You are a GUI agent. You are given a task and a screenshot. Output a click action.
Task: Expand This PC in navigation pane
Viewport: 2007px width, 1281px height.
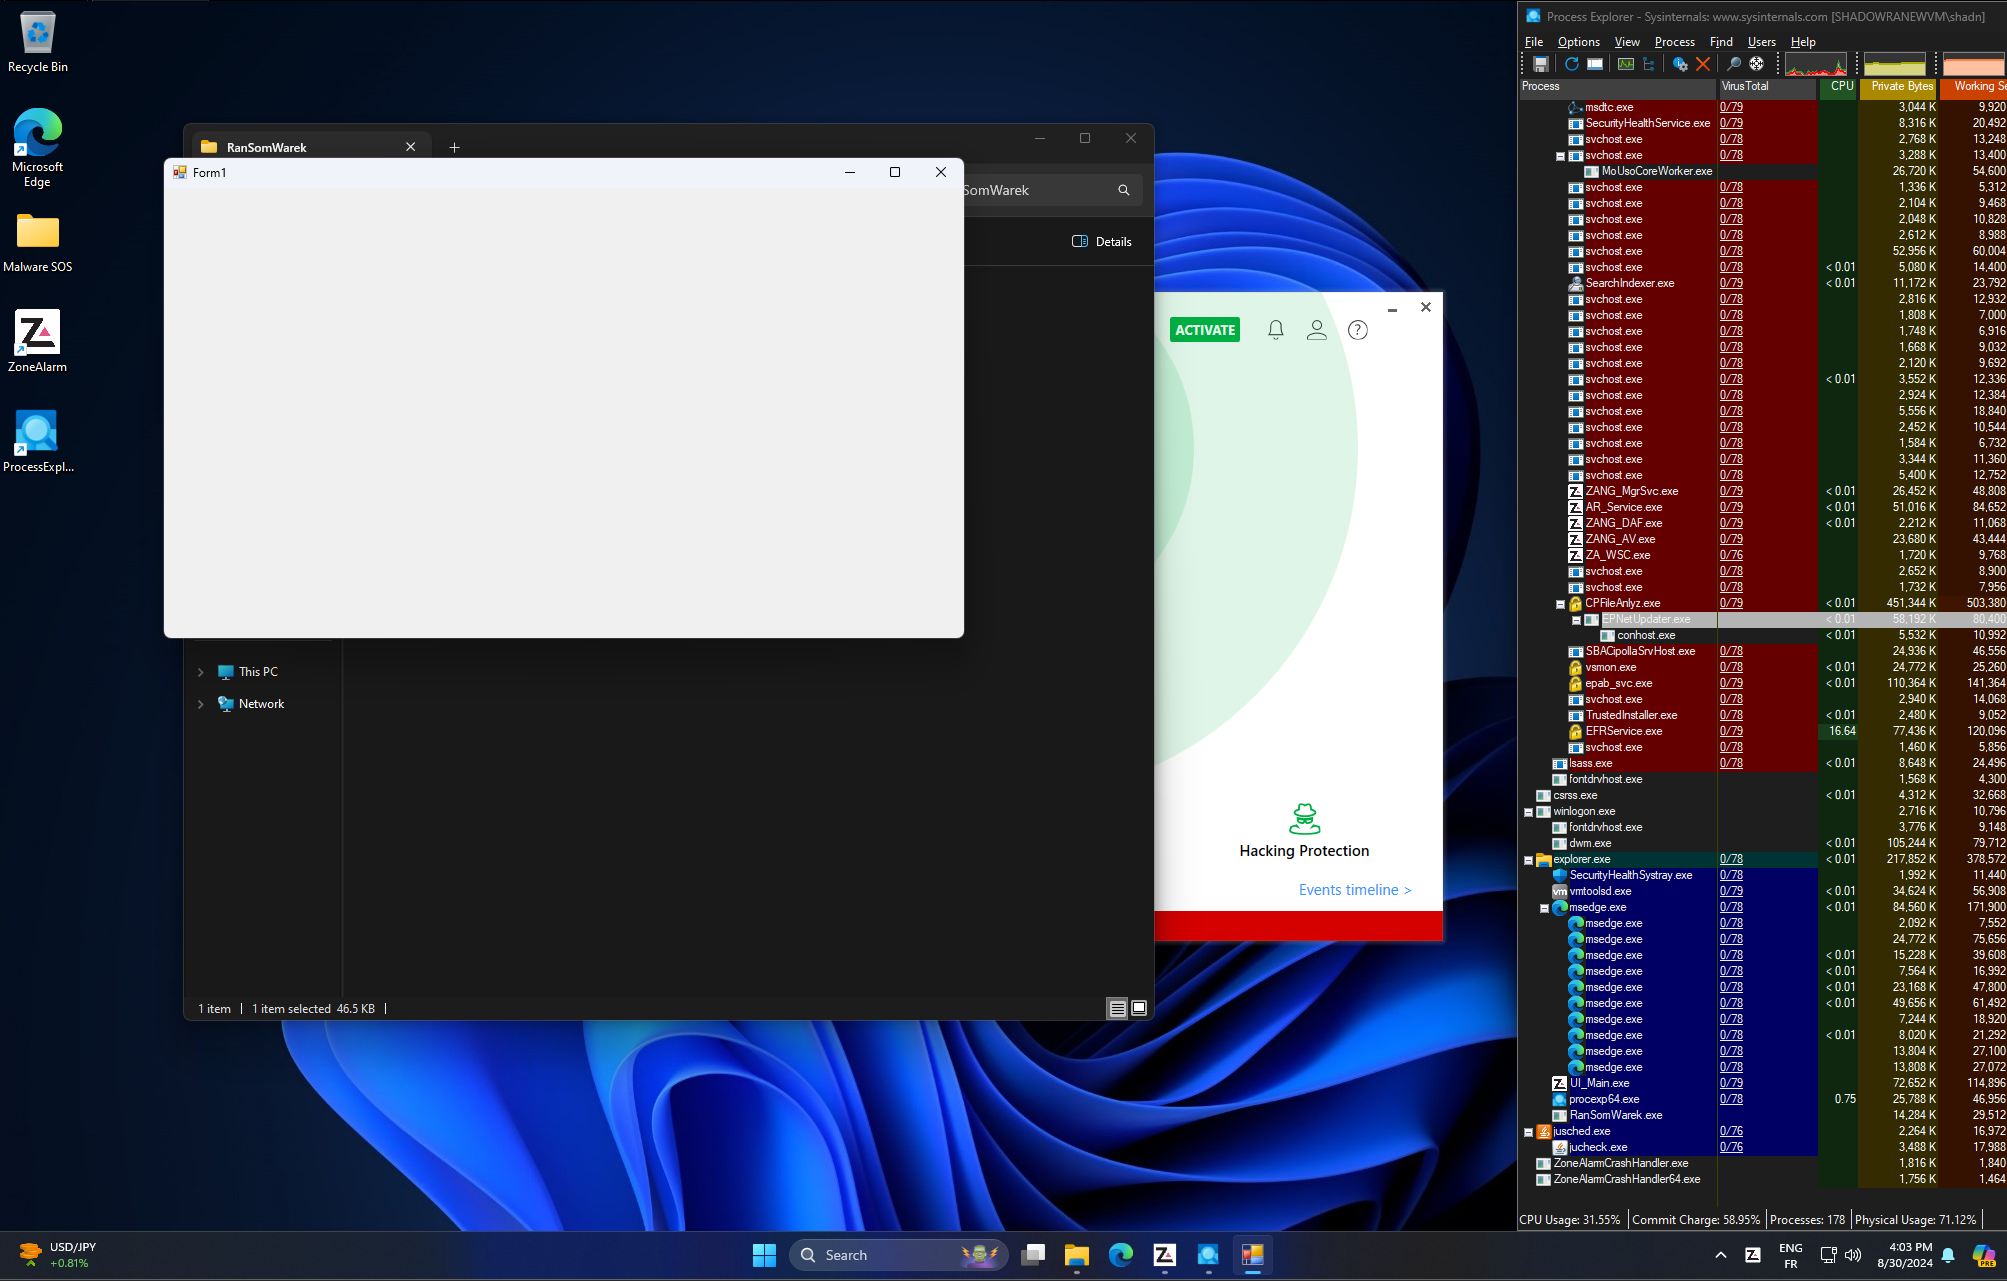[x=201, y=672]
